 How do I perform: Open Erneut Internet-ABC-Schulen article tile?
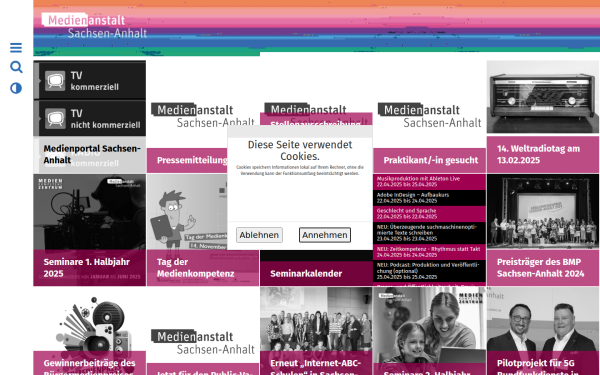(316, 363)
